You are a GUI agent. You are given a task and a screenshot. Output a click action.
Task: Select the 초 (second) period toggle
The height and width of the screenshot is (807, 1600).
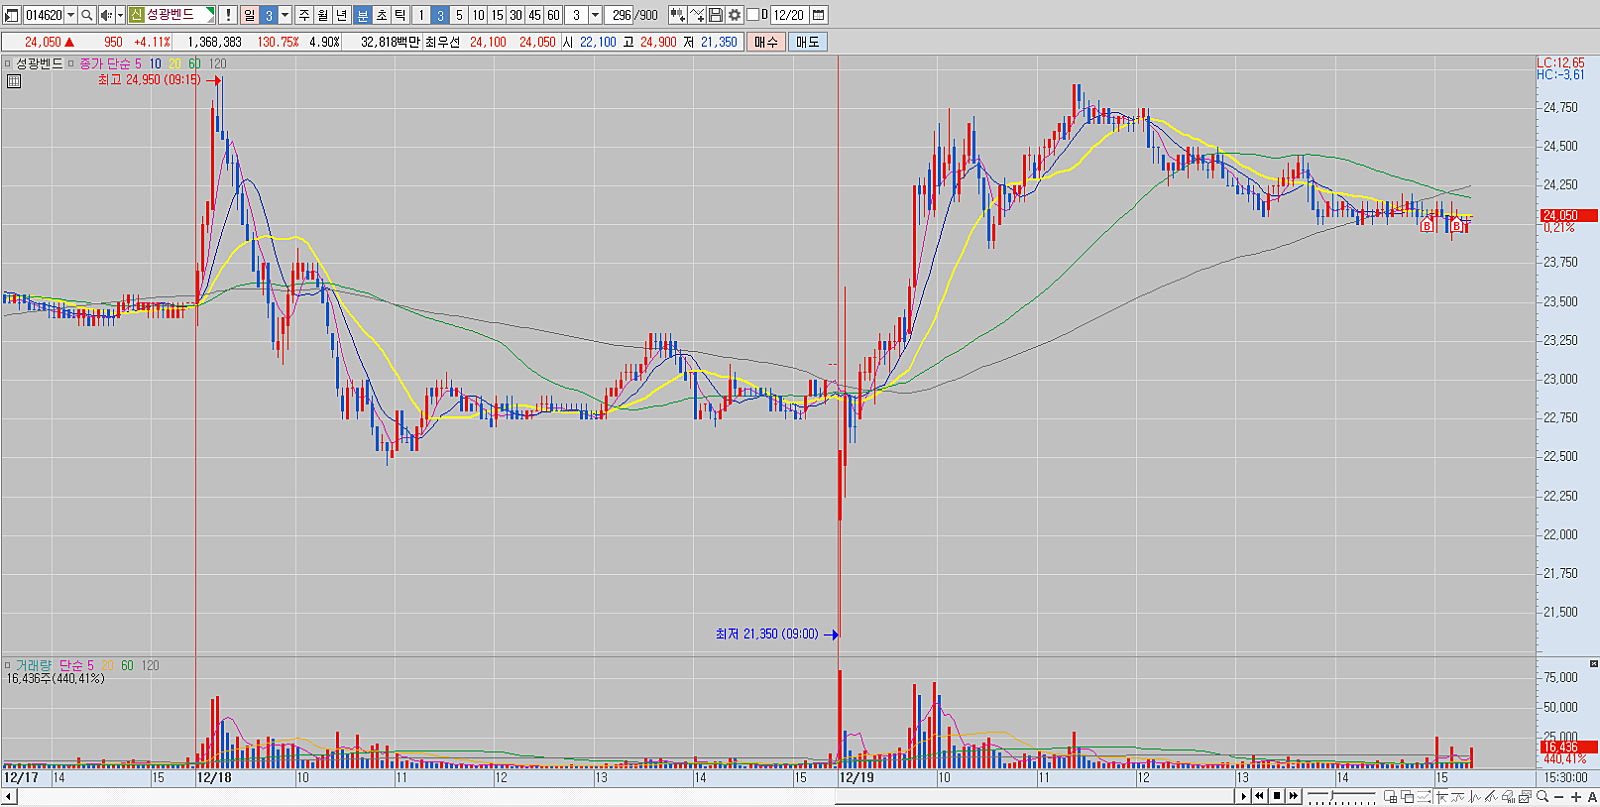381,15
